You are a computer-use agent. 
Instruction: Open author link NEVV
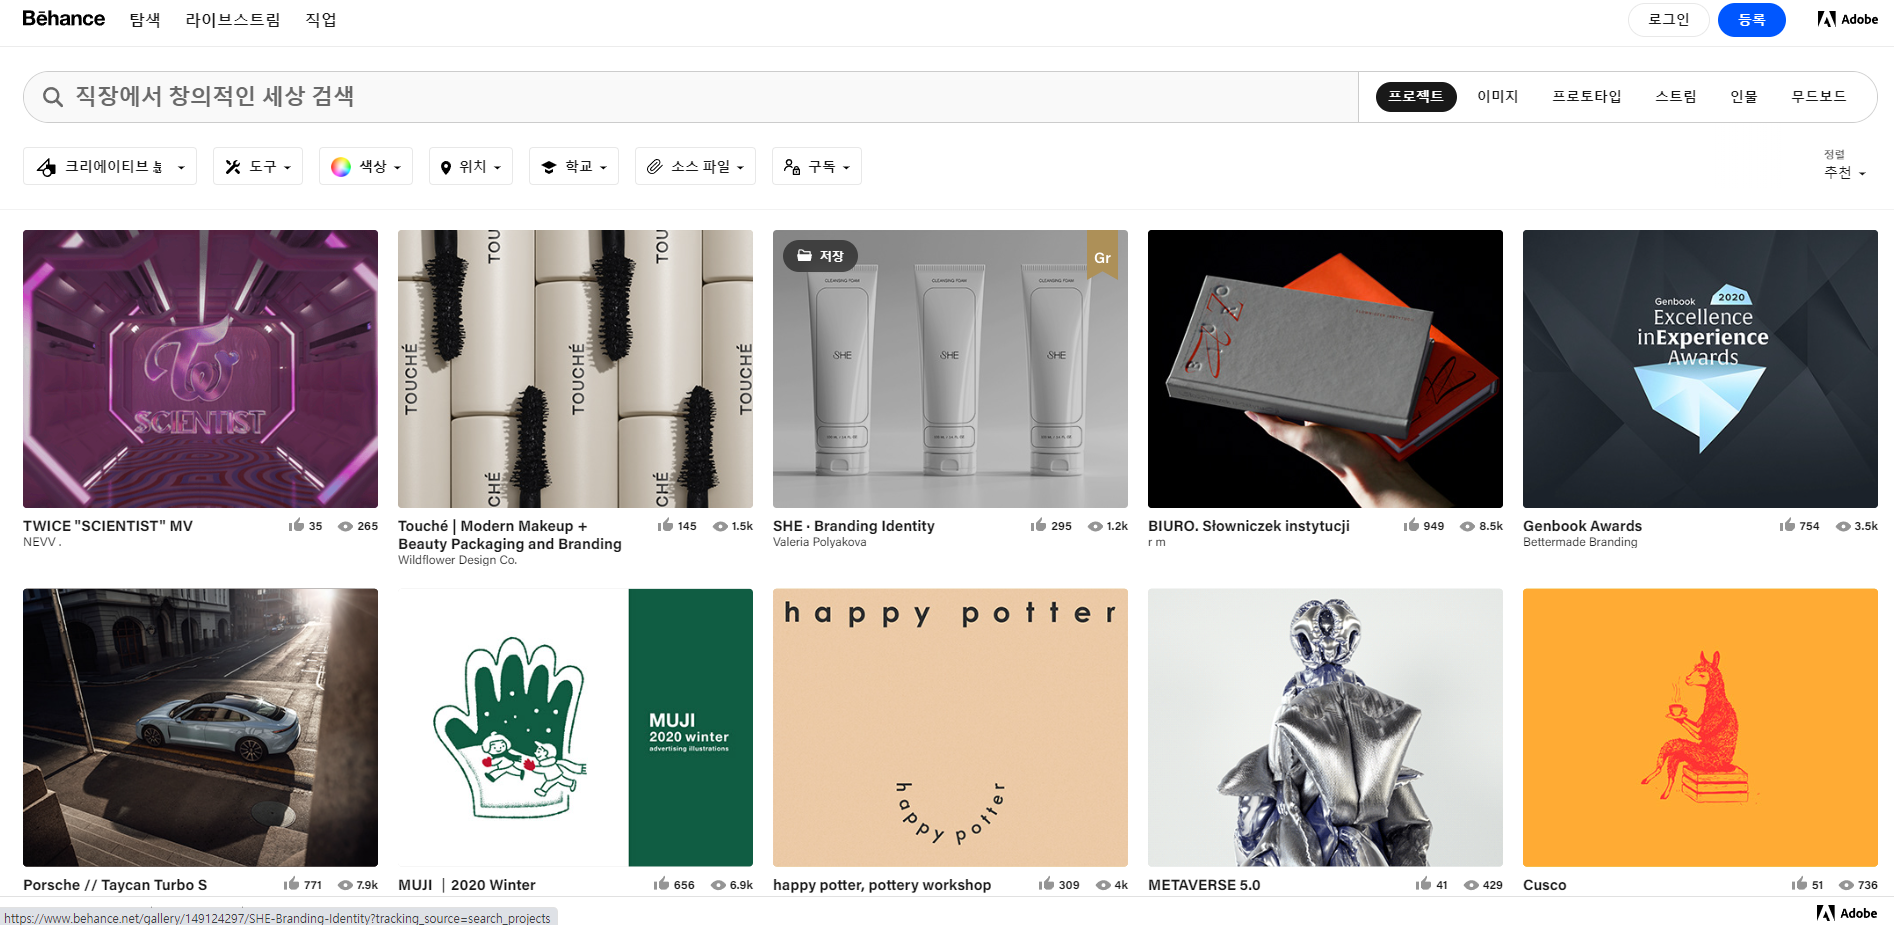[x=42, y=542]
